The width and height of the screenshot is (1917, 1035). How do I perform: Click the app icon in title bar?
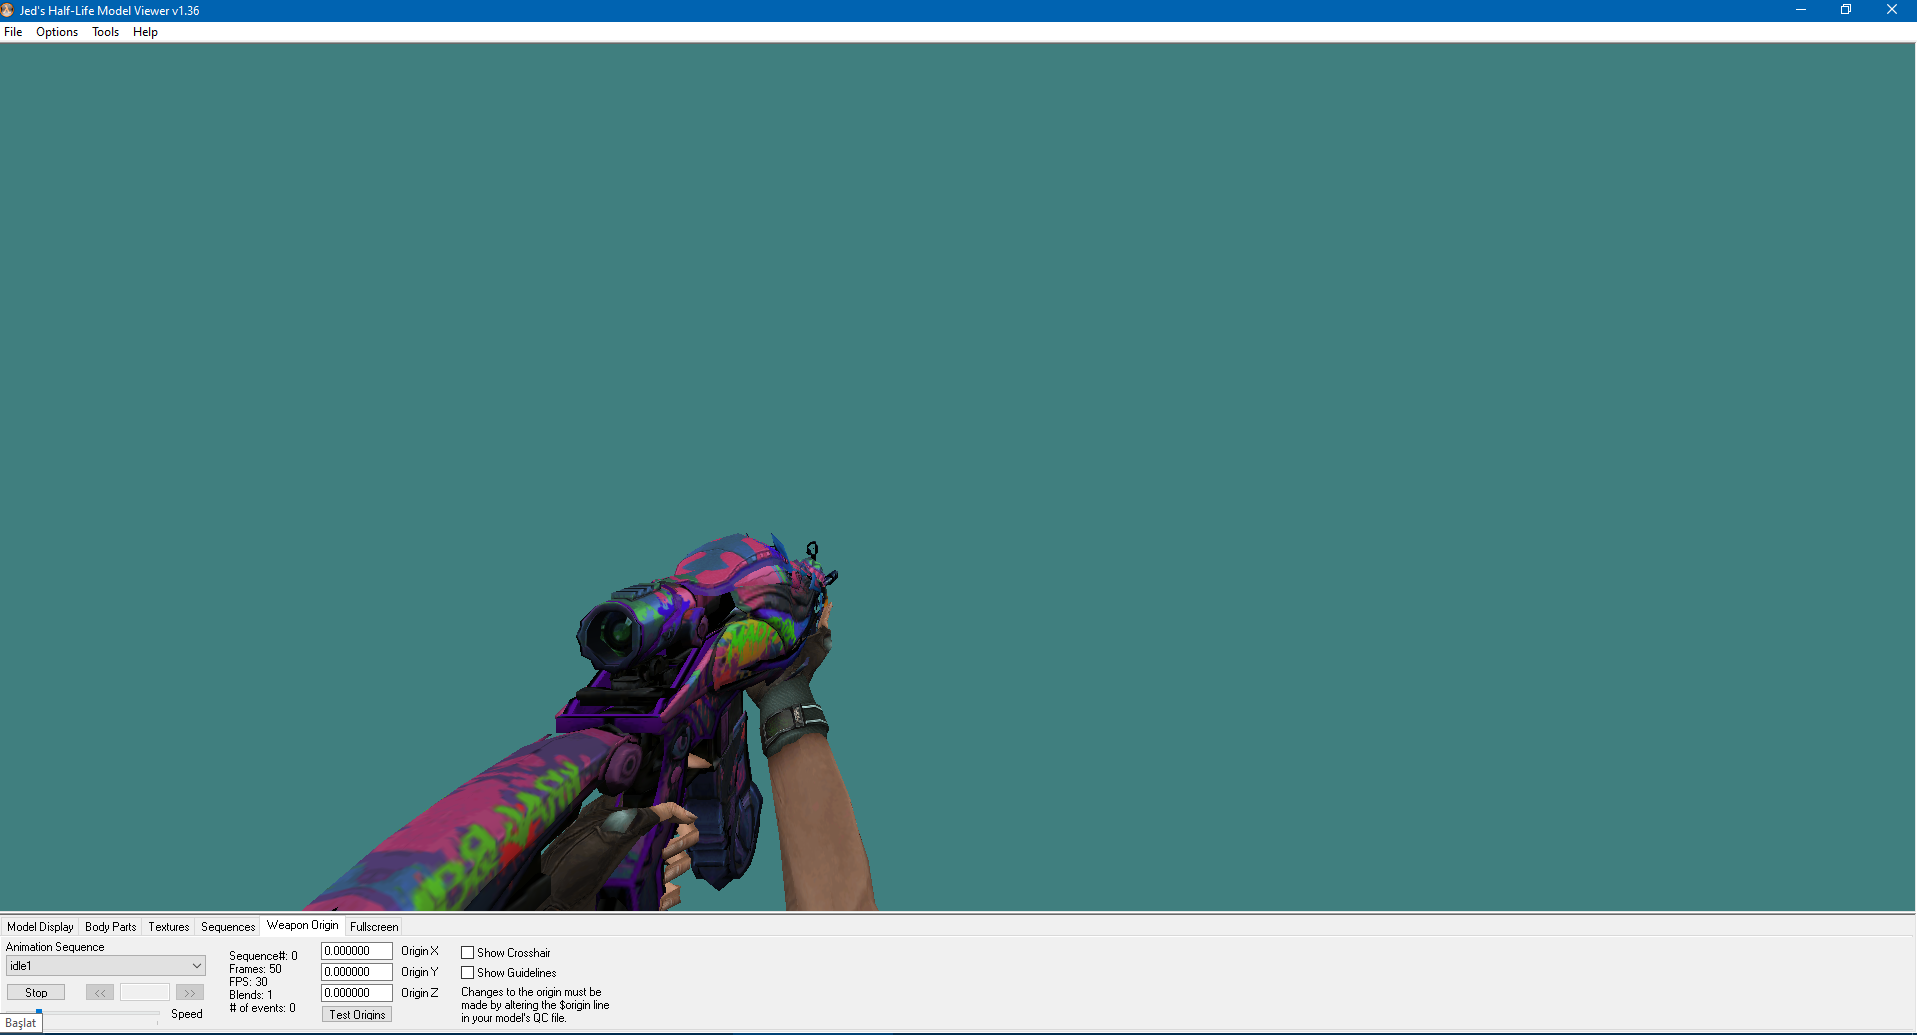click(8, 10)
